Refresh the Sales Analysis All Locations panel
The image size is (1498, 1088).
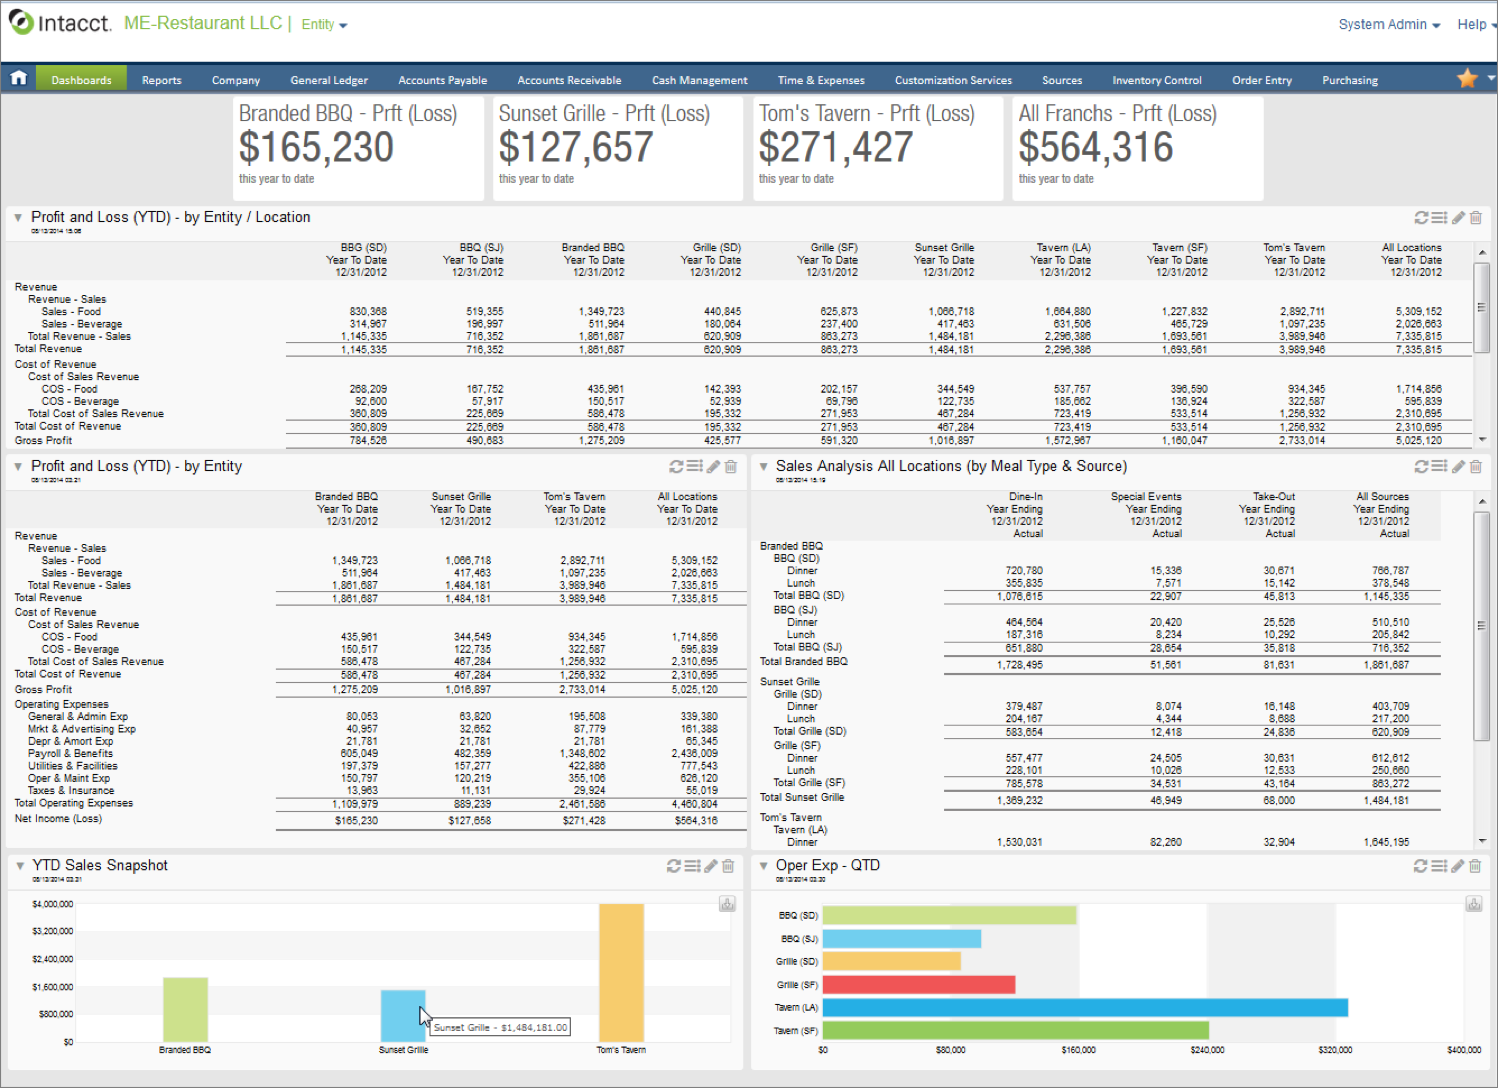pyautogui.click(x=1421, y=466)
